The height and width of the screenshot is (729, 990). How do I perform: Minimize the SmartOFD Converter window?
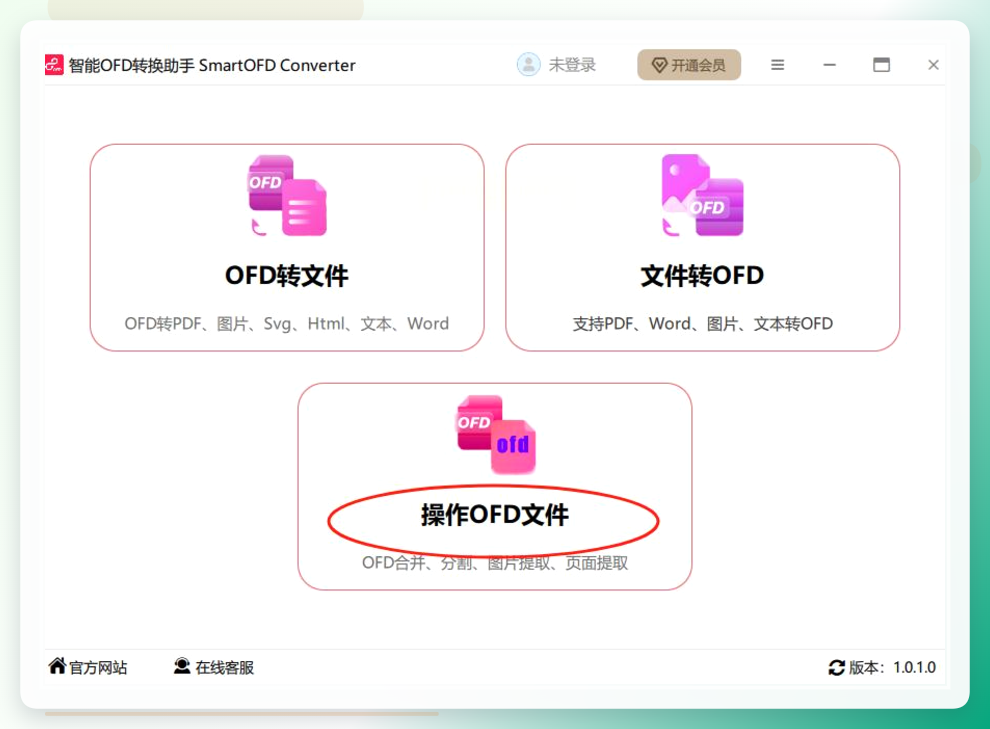point(830,65)
